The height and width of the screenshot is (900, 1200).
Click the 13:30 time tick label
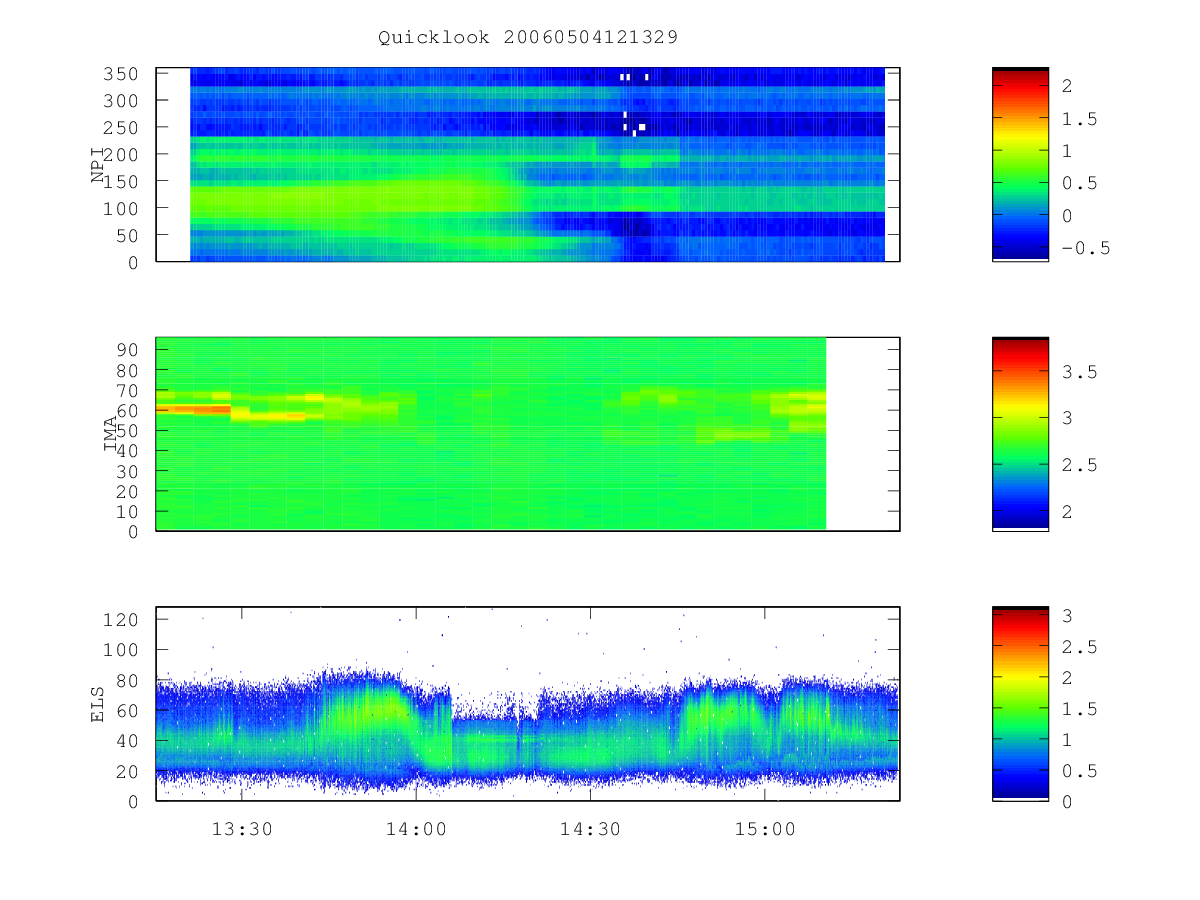coord(241,828)
